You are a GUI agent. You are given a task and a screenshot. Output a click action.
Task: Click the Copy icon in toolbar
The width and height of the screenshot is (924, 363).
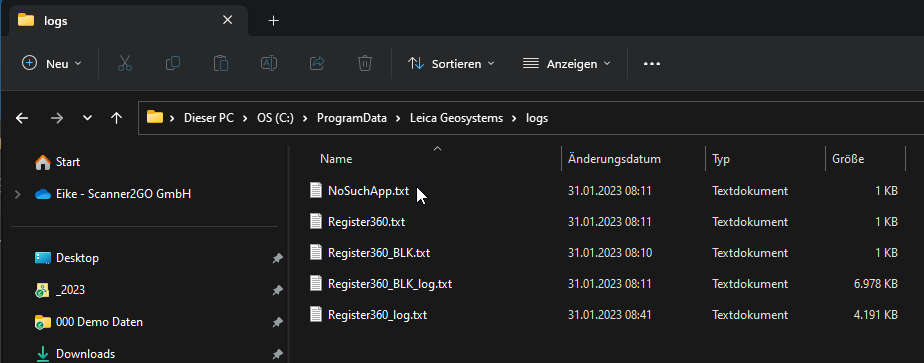click(x=173, y=63)
